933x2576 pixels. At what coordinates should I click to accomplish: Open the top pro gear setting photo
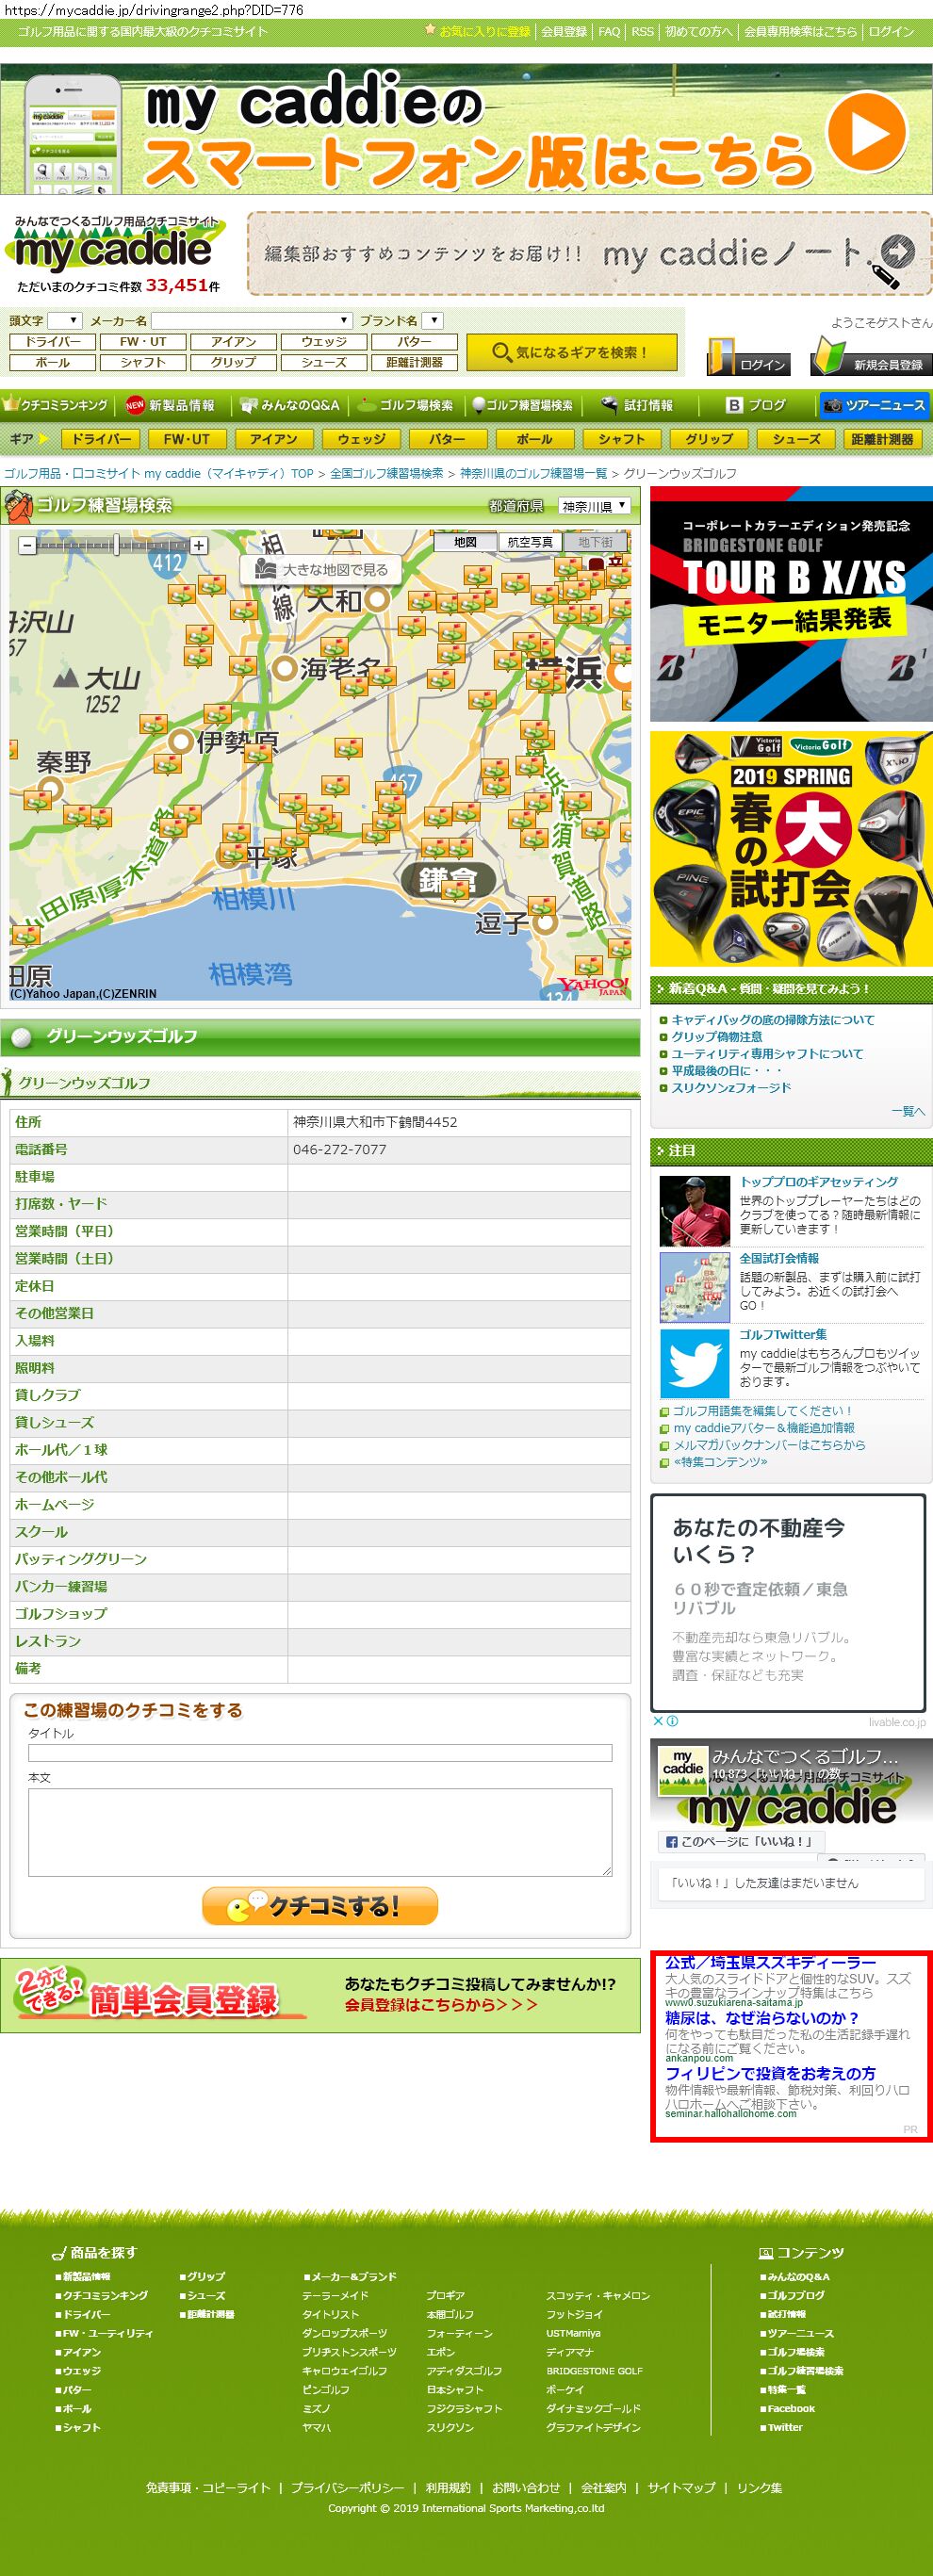click(x=695, y=1210)
